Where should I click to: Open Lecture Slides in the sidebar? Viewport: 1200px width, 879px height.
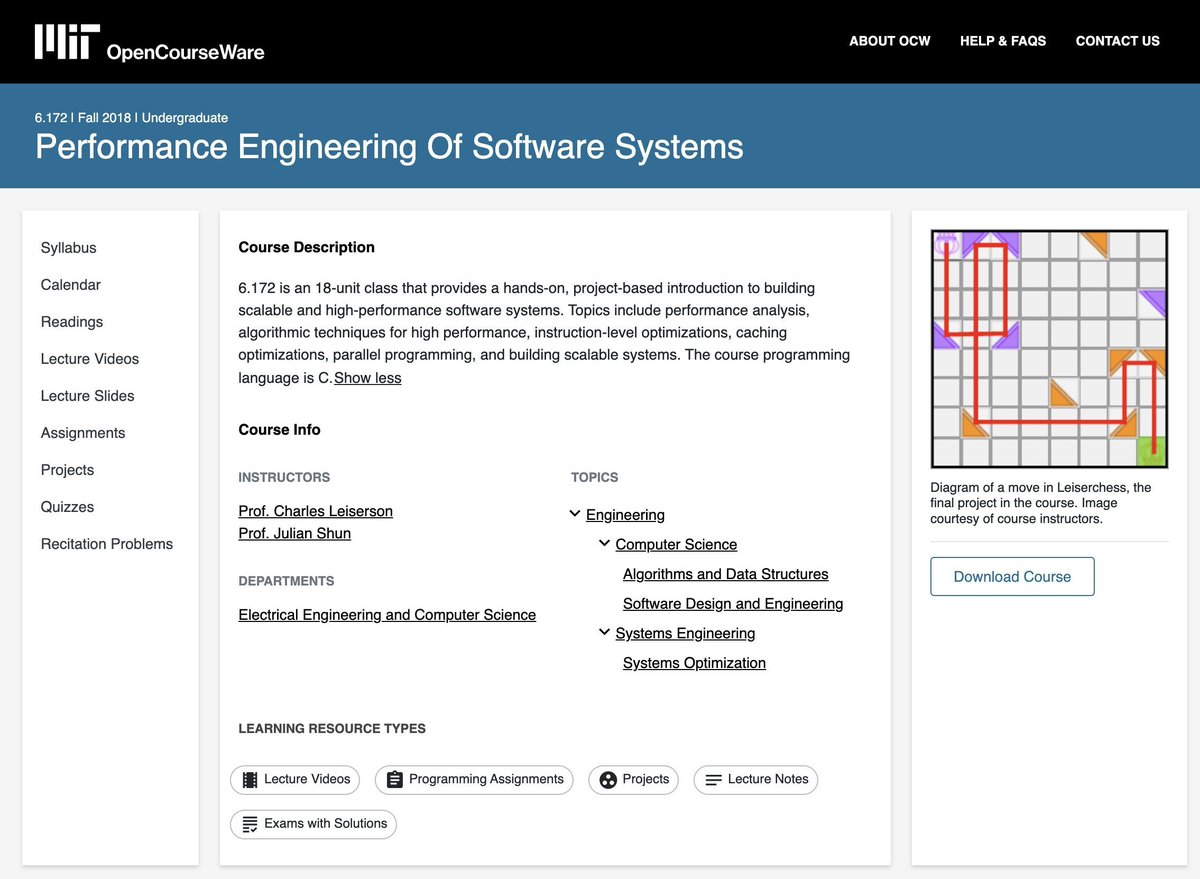pyautogui.click(x=88, y=396)
